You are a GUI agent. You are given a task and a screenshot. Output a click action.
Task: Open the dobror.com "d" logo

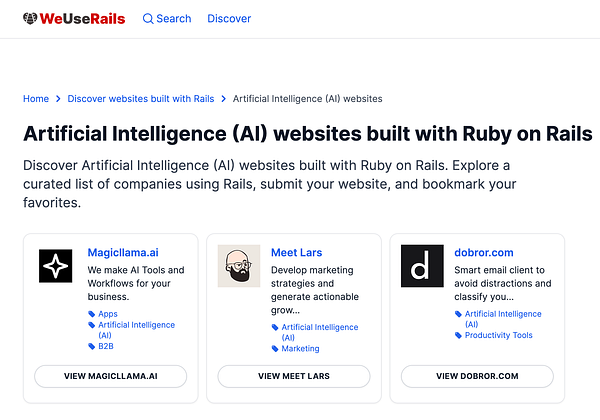click(422, 266)
